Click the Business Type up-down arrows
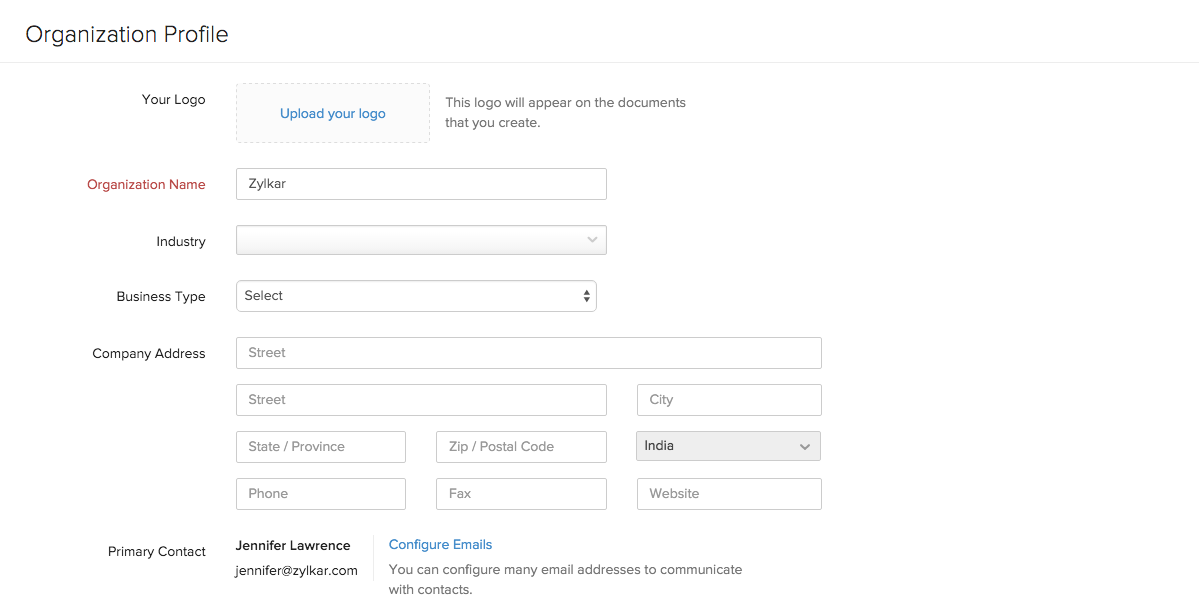The width and height of the screenshot is (1199, 609). [x=586, y=296]
